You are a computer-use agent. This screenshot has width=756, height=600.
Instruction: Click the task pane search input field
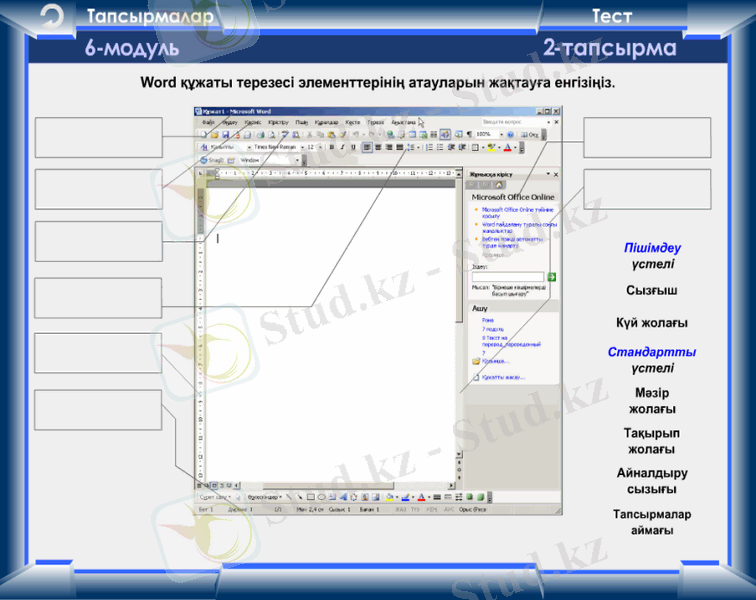tap(507, 276)
